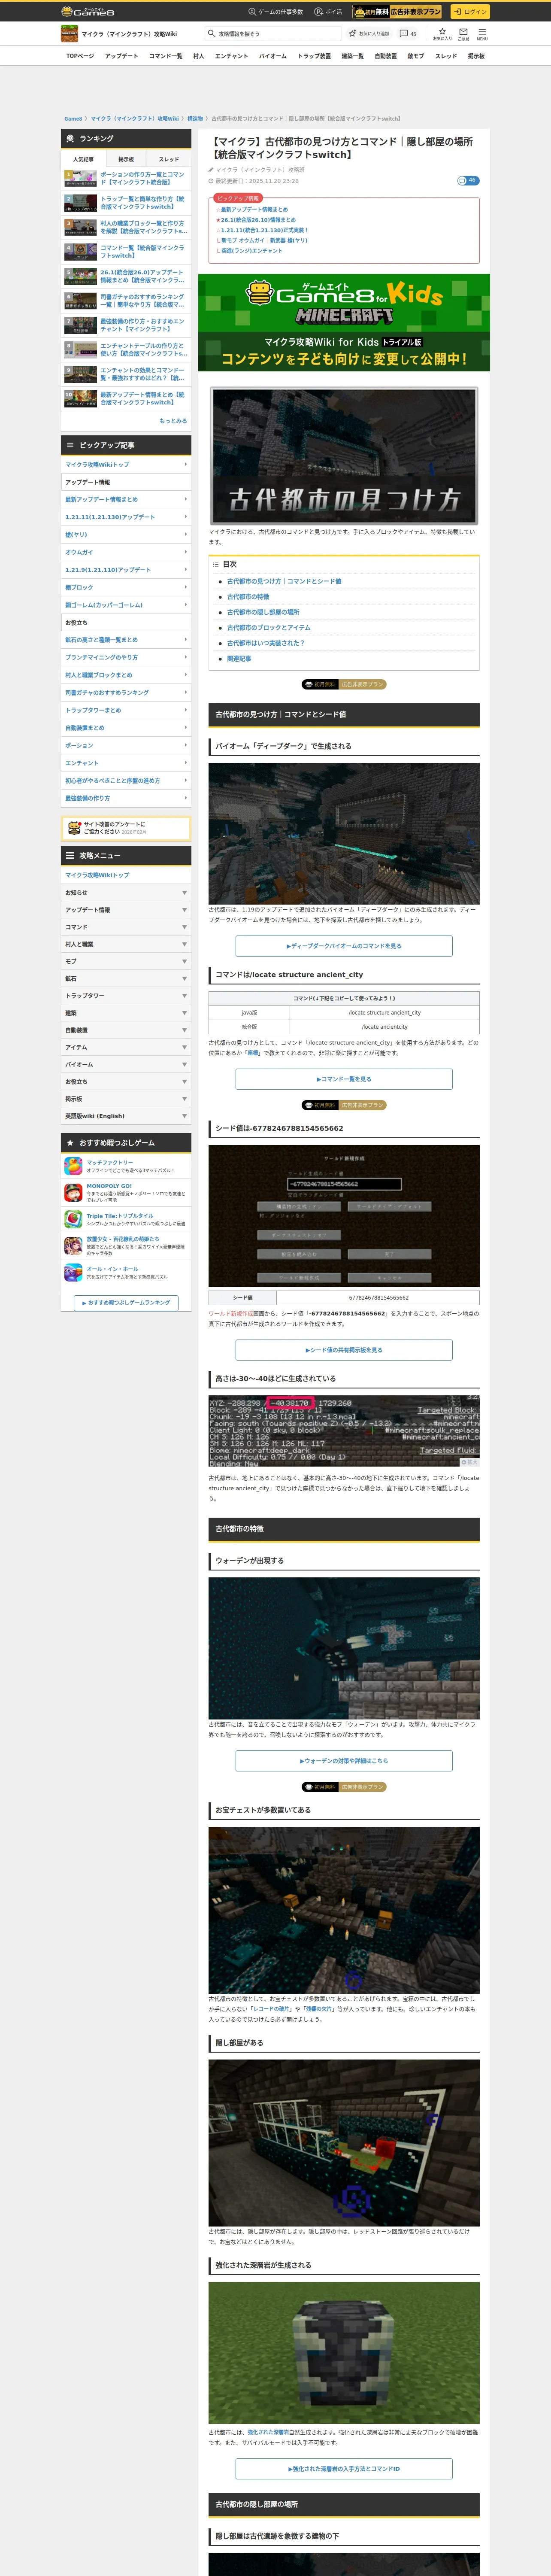Expand the トラップタワー menu section

coord(126,996)
